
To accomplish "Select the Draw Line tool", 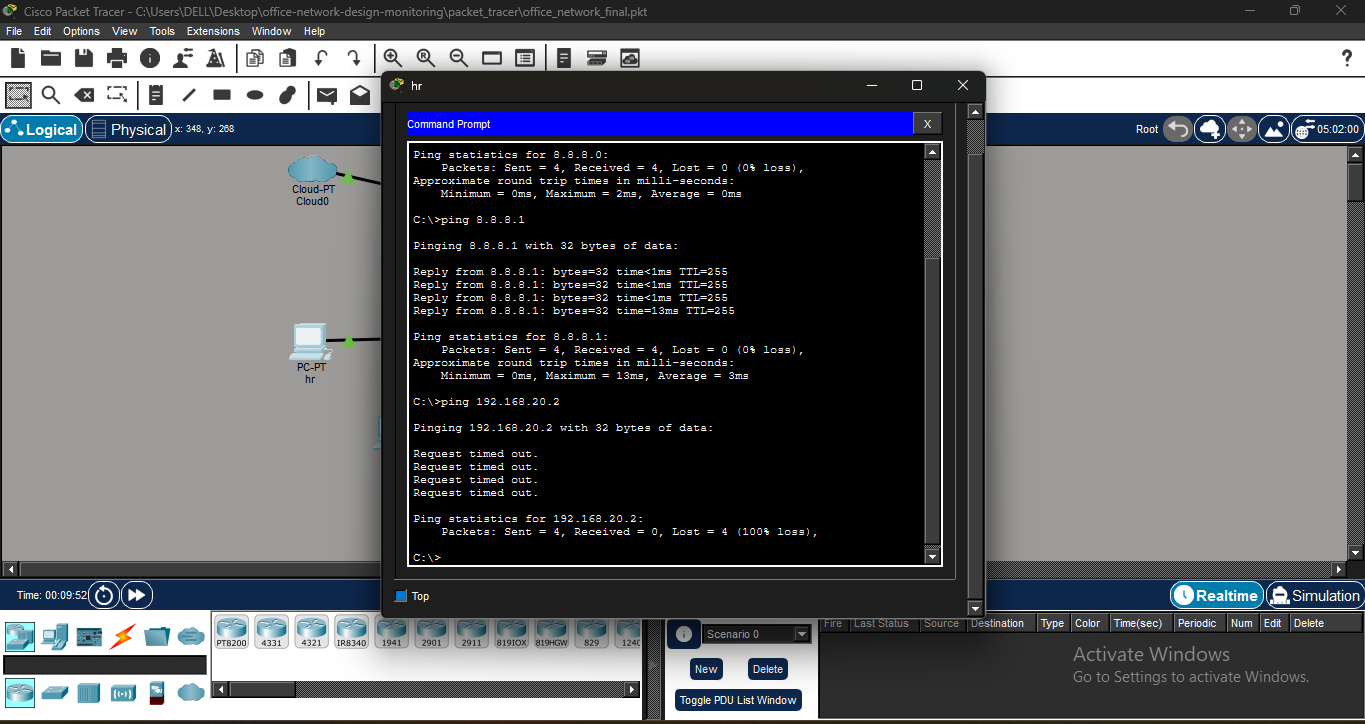I will (x=189, y=95).
